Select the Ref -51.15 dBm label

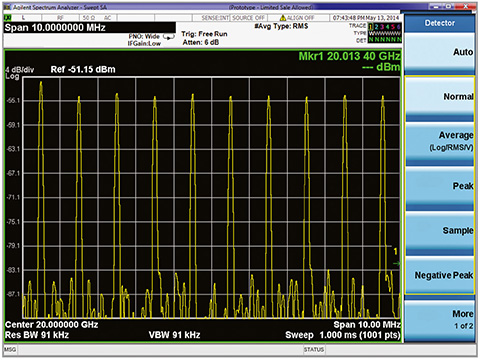click(x=83, y=69)
